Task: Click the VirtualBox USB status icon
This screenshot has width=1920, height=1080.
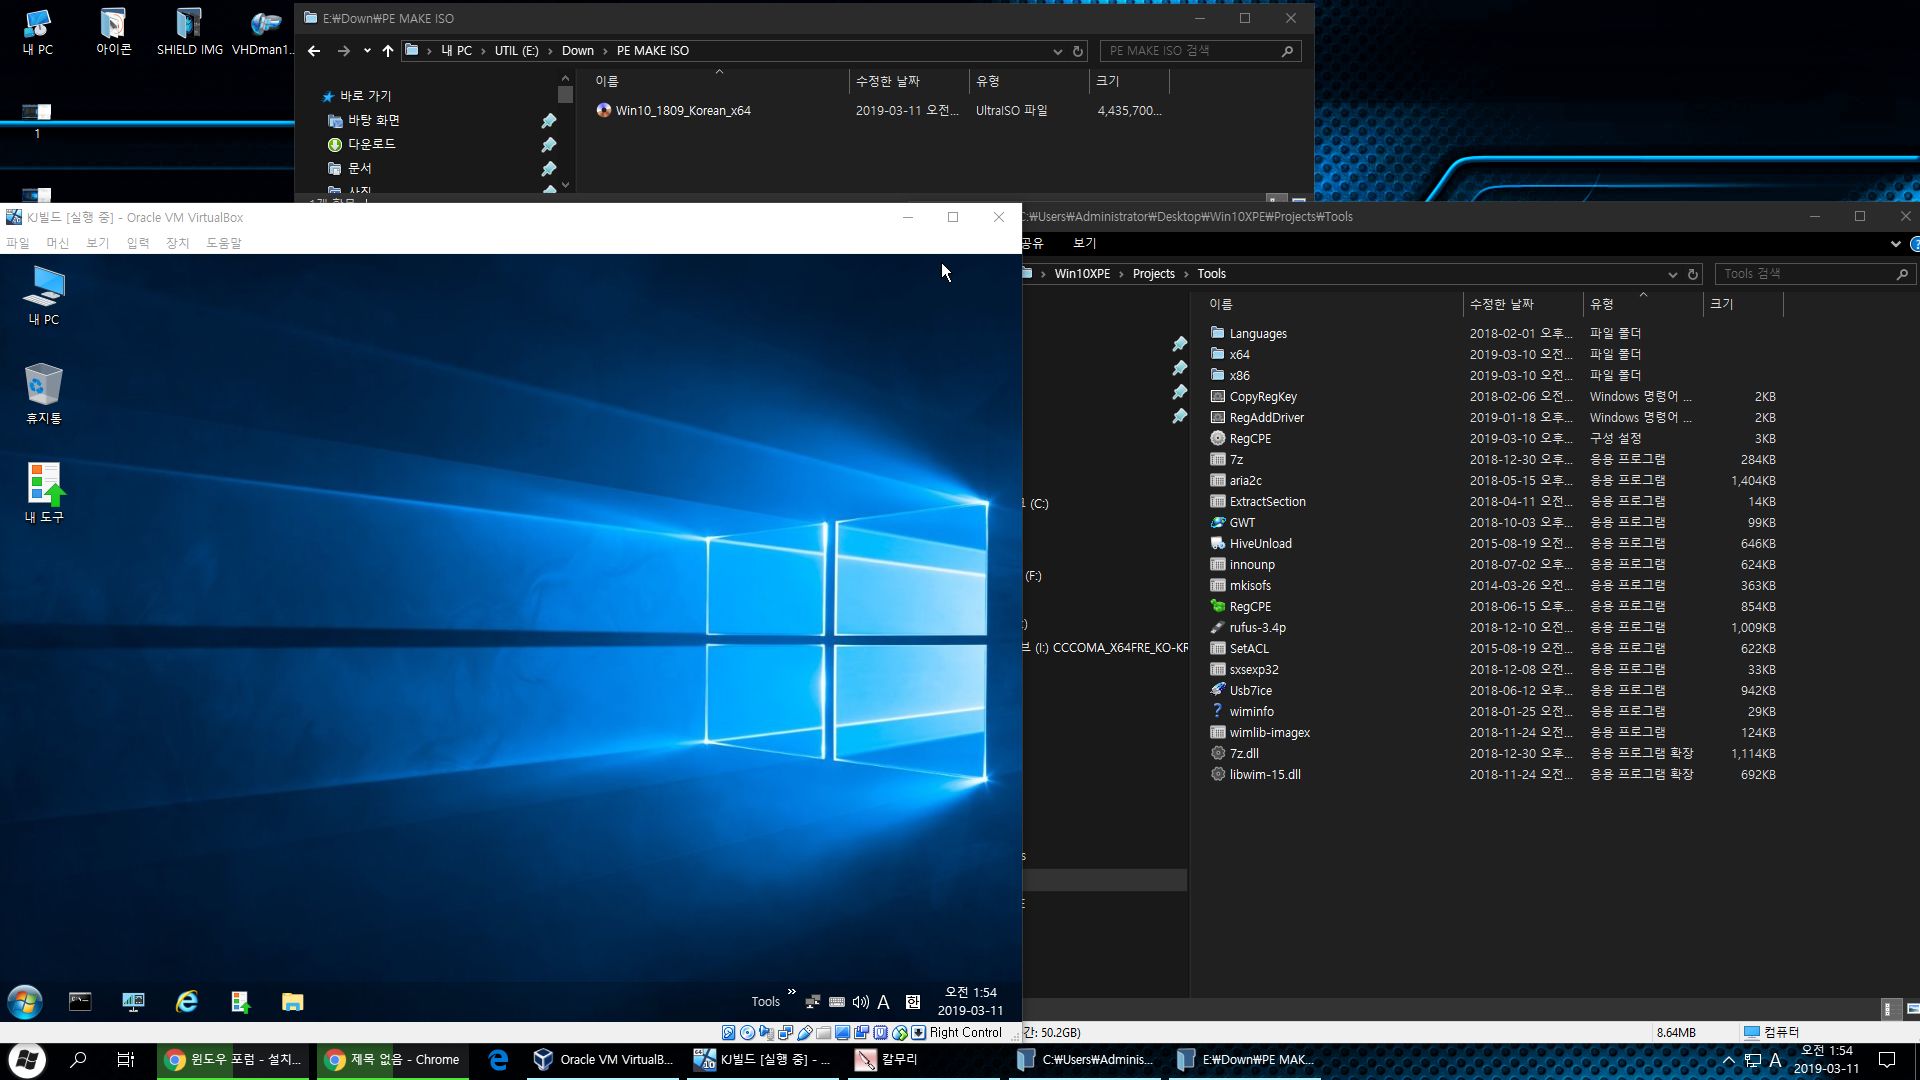Action: (805, 1032)
